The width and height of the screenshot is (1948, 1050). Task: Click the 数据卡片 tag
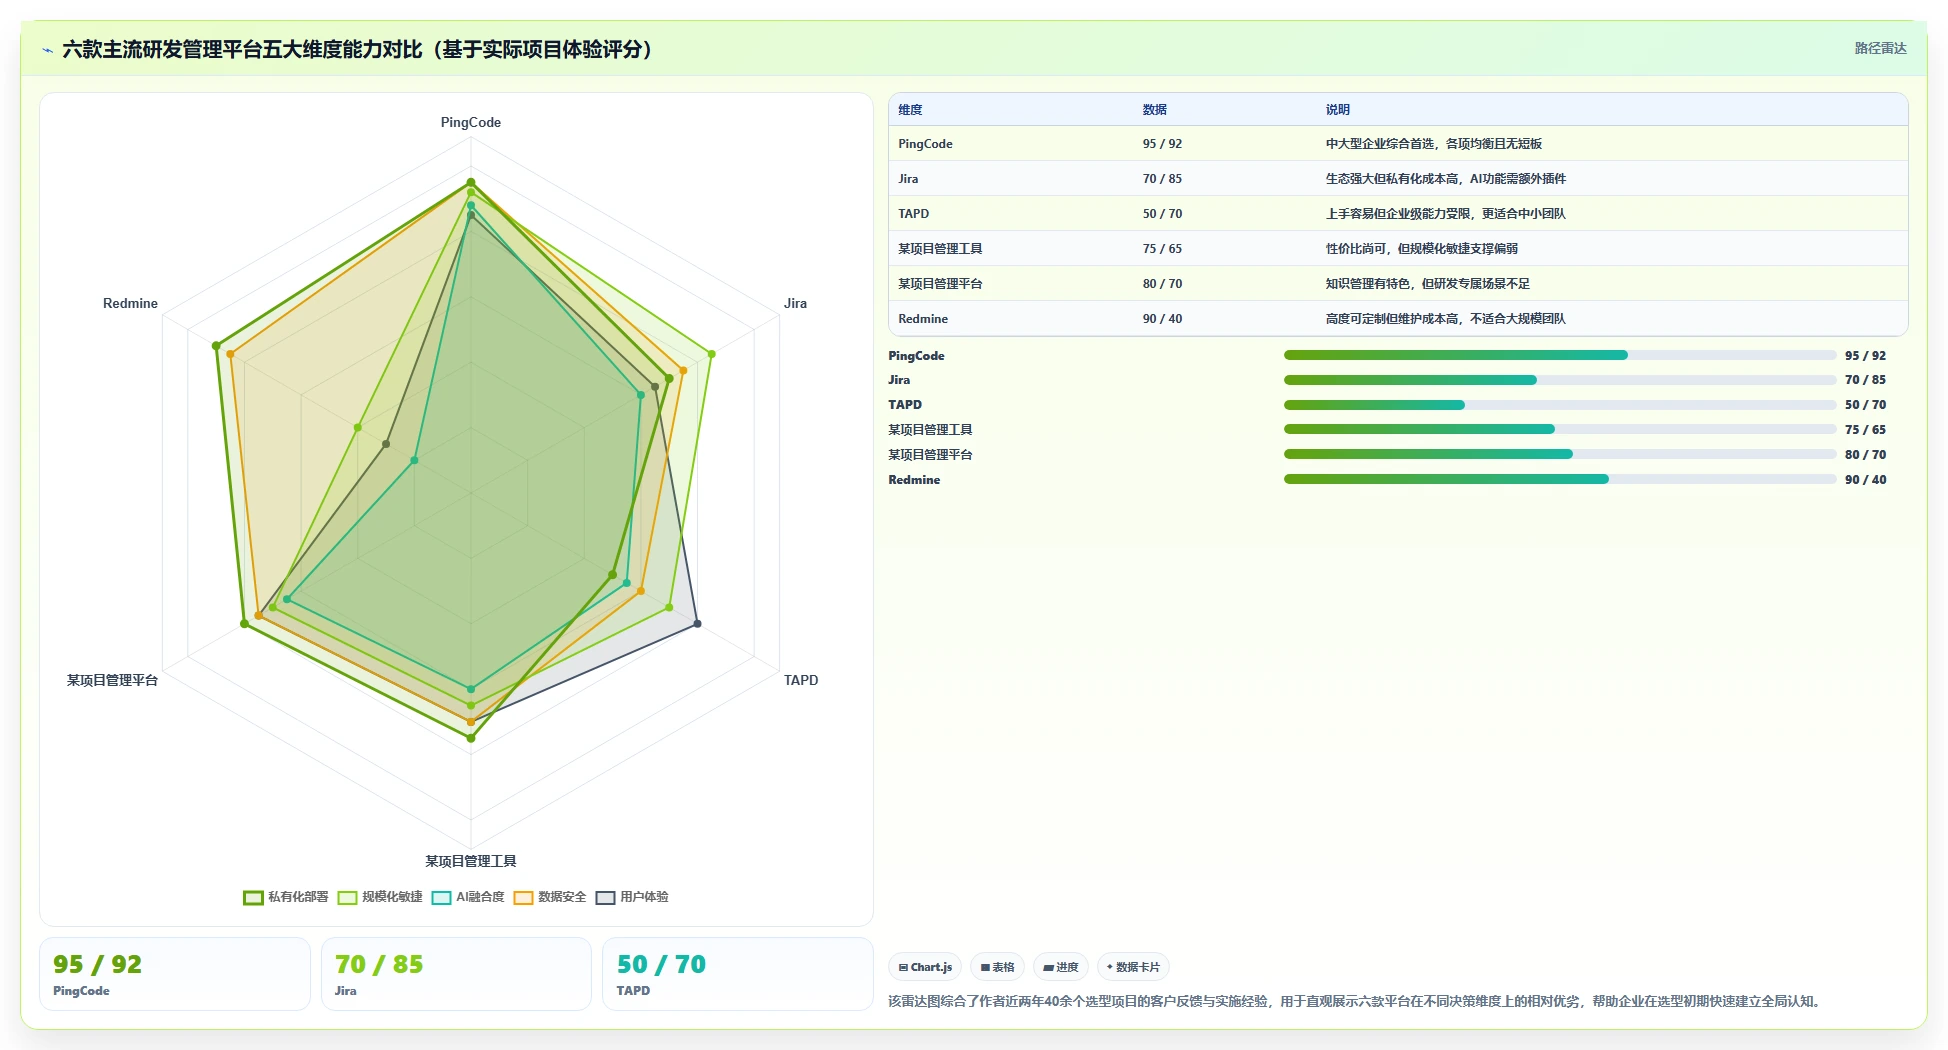1133,967
